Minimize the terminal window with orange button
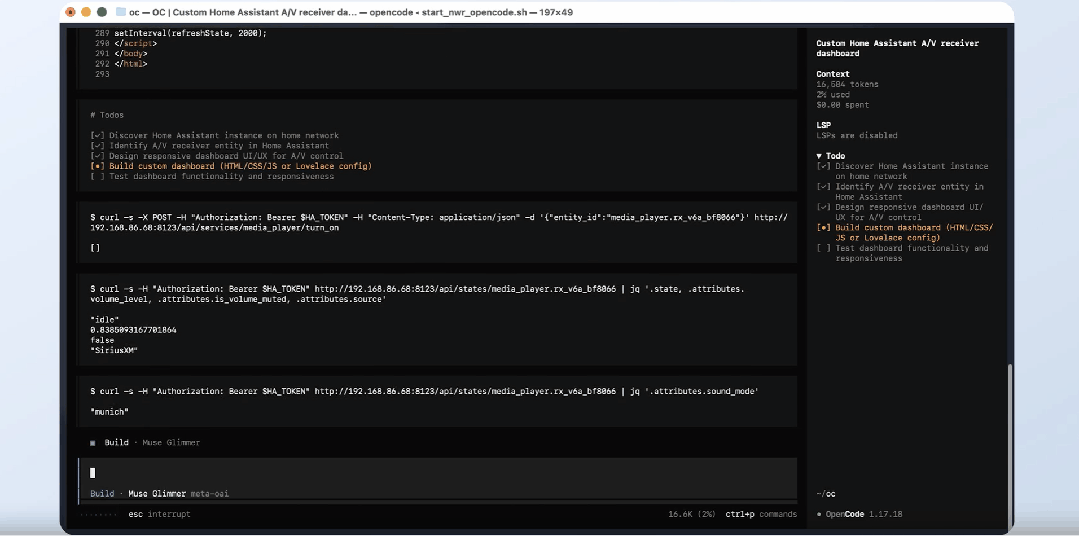 (x=86, y=12)
